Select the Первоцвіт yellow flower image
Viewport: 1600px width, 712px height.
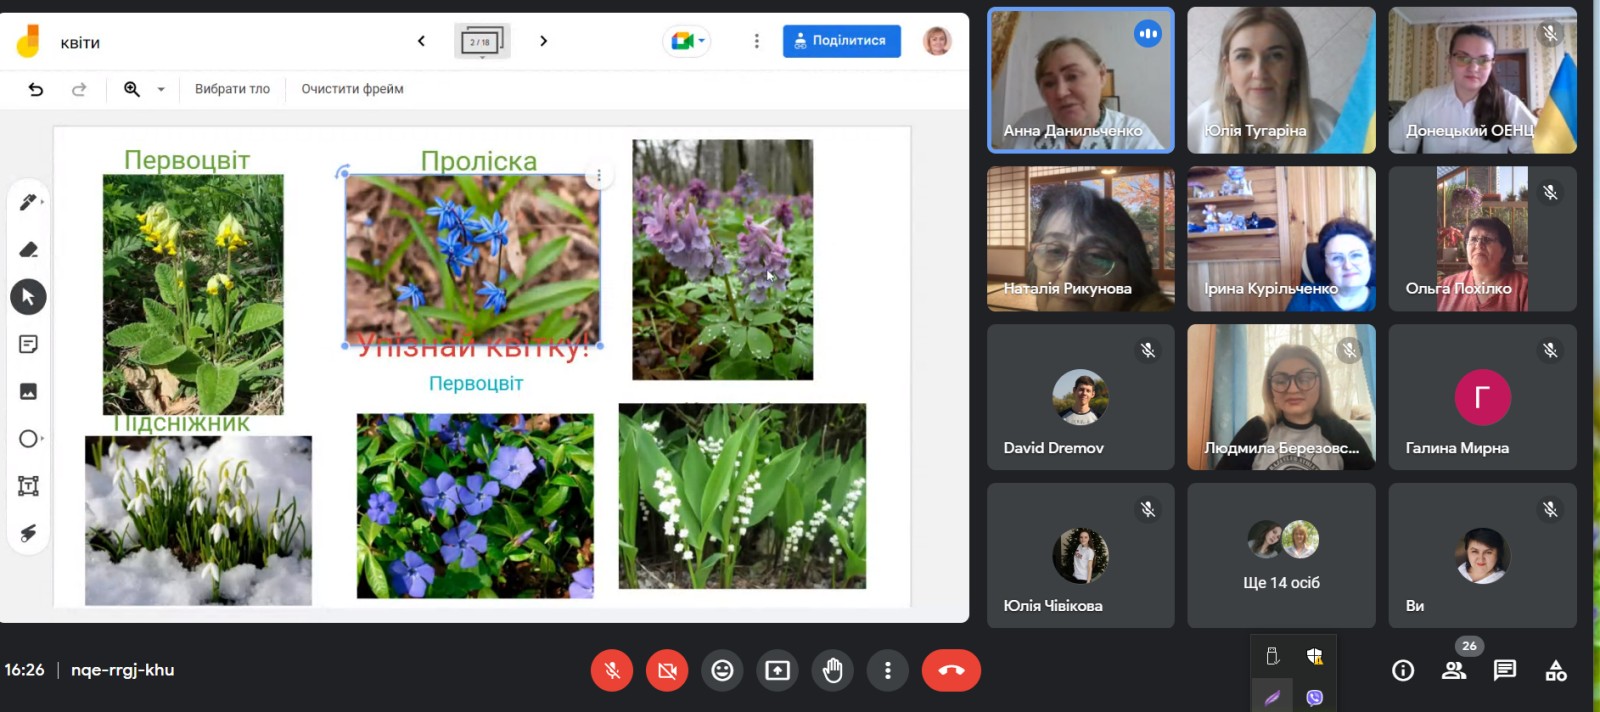[193, 294]
